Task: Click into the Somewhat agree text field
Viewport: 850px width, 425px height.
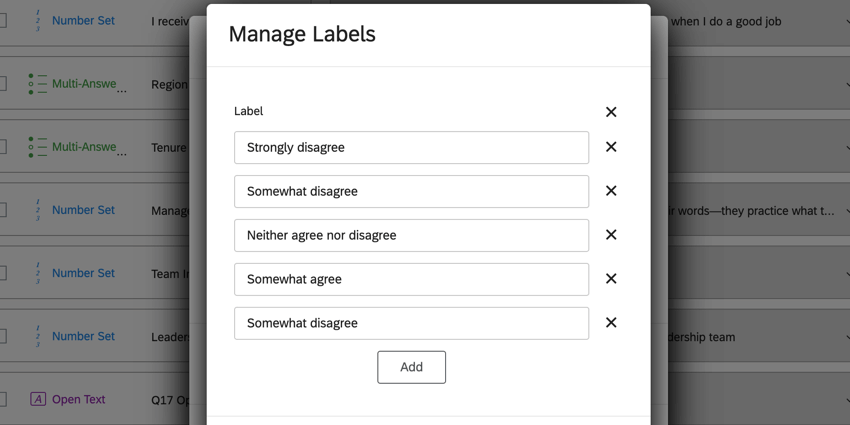Action: click(411, 279)
